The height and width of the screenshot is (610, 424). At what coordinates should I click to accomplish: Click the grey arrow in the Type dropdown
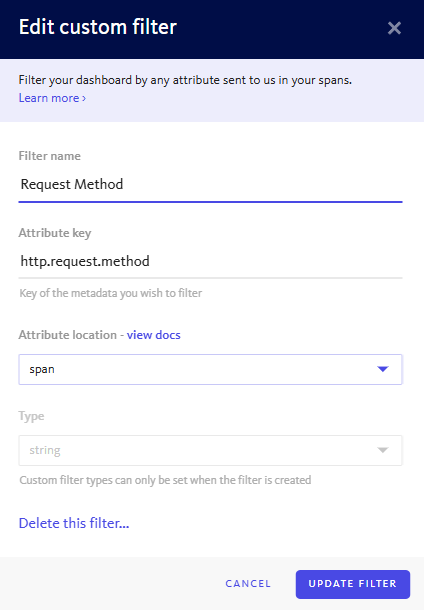tap(383, 450)
